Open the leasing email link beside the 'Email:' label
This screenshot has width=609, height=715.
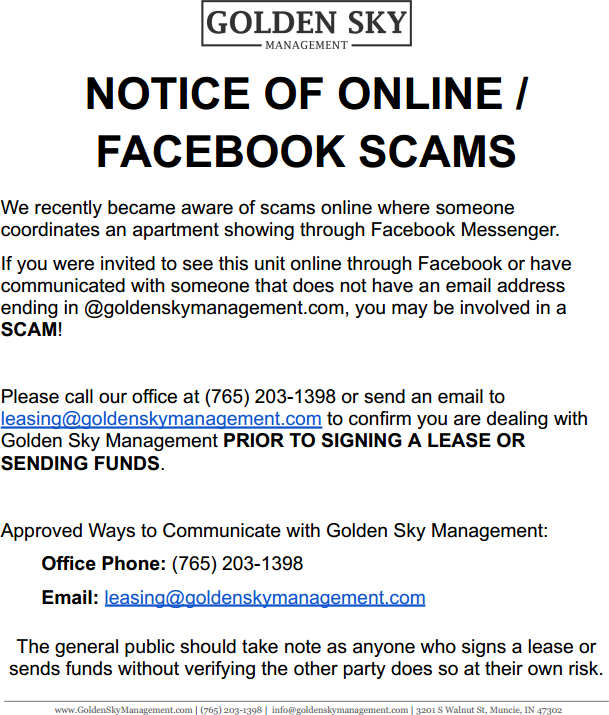[x=265, y=598]
